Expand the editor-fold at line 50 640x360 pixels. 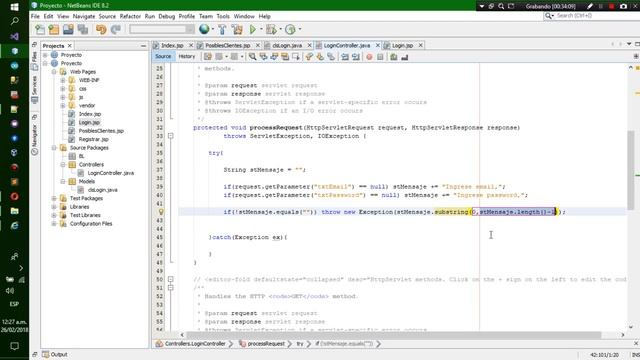[171, 279]
